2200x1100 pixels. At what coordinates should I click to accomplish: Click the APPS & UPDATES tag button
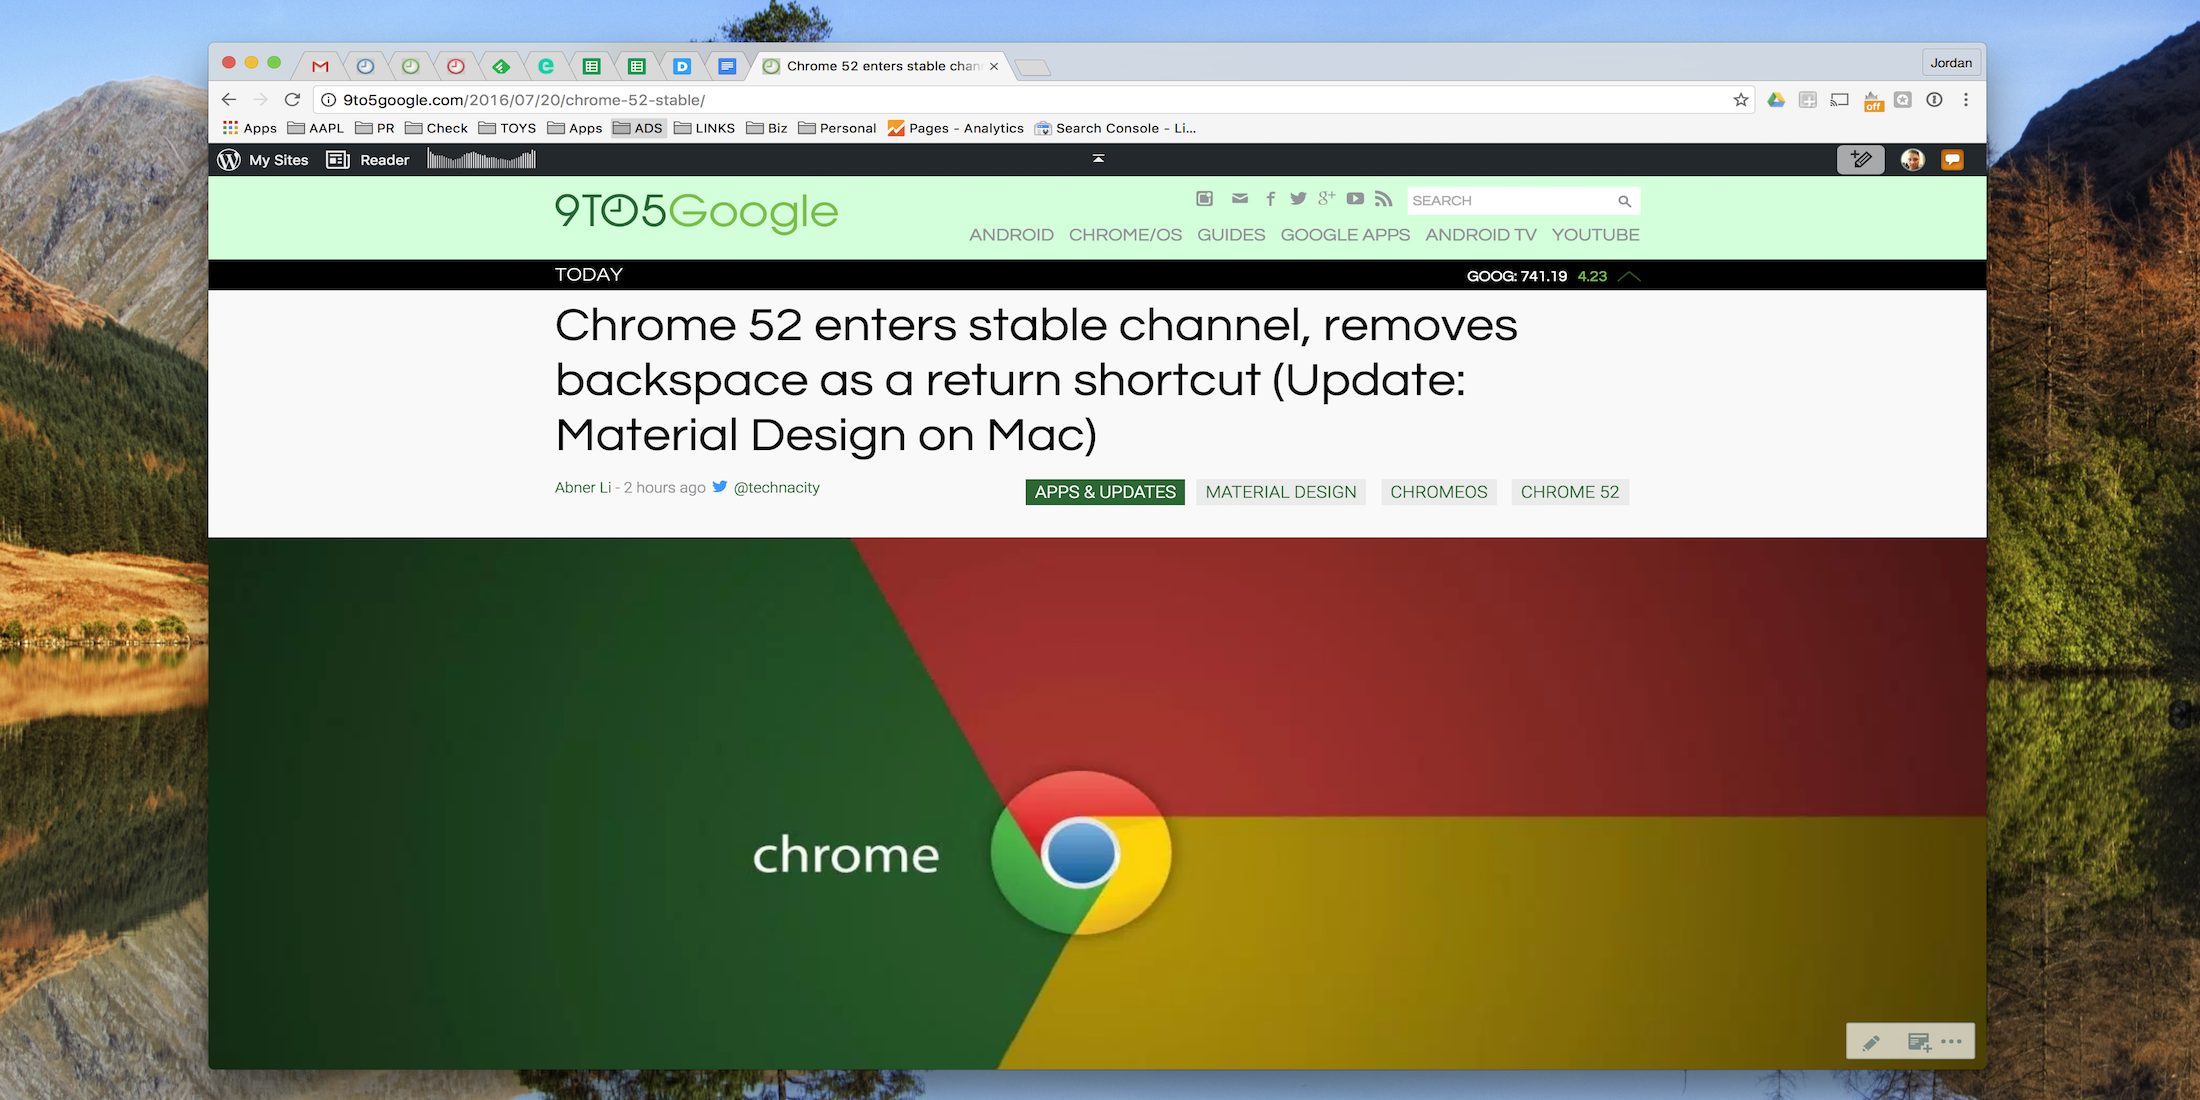point(1104,491)
